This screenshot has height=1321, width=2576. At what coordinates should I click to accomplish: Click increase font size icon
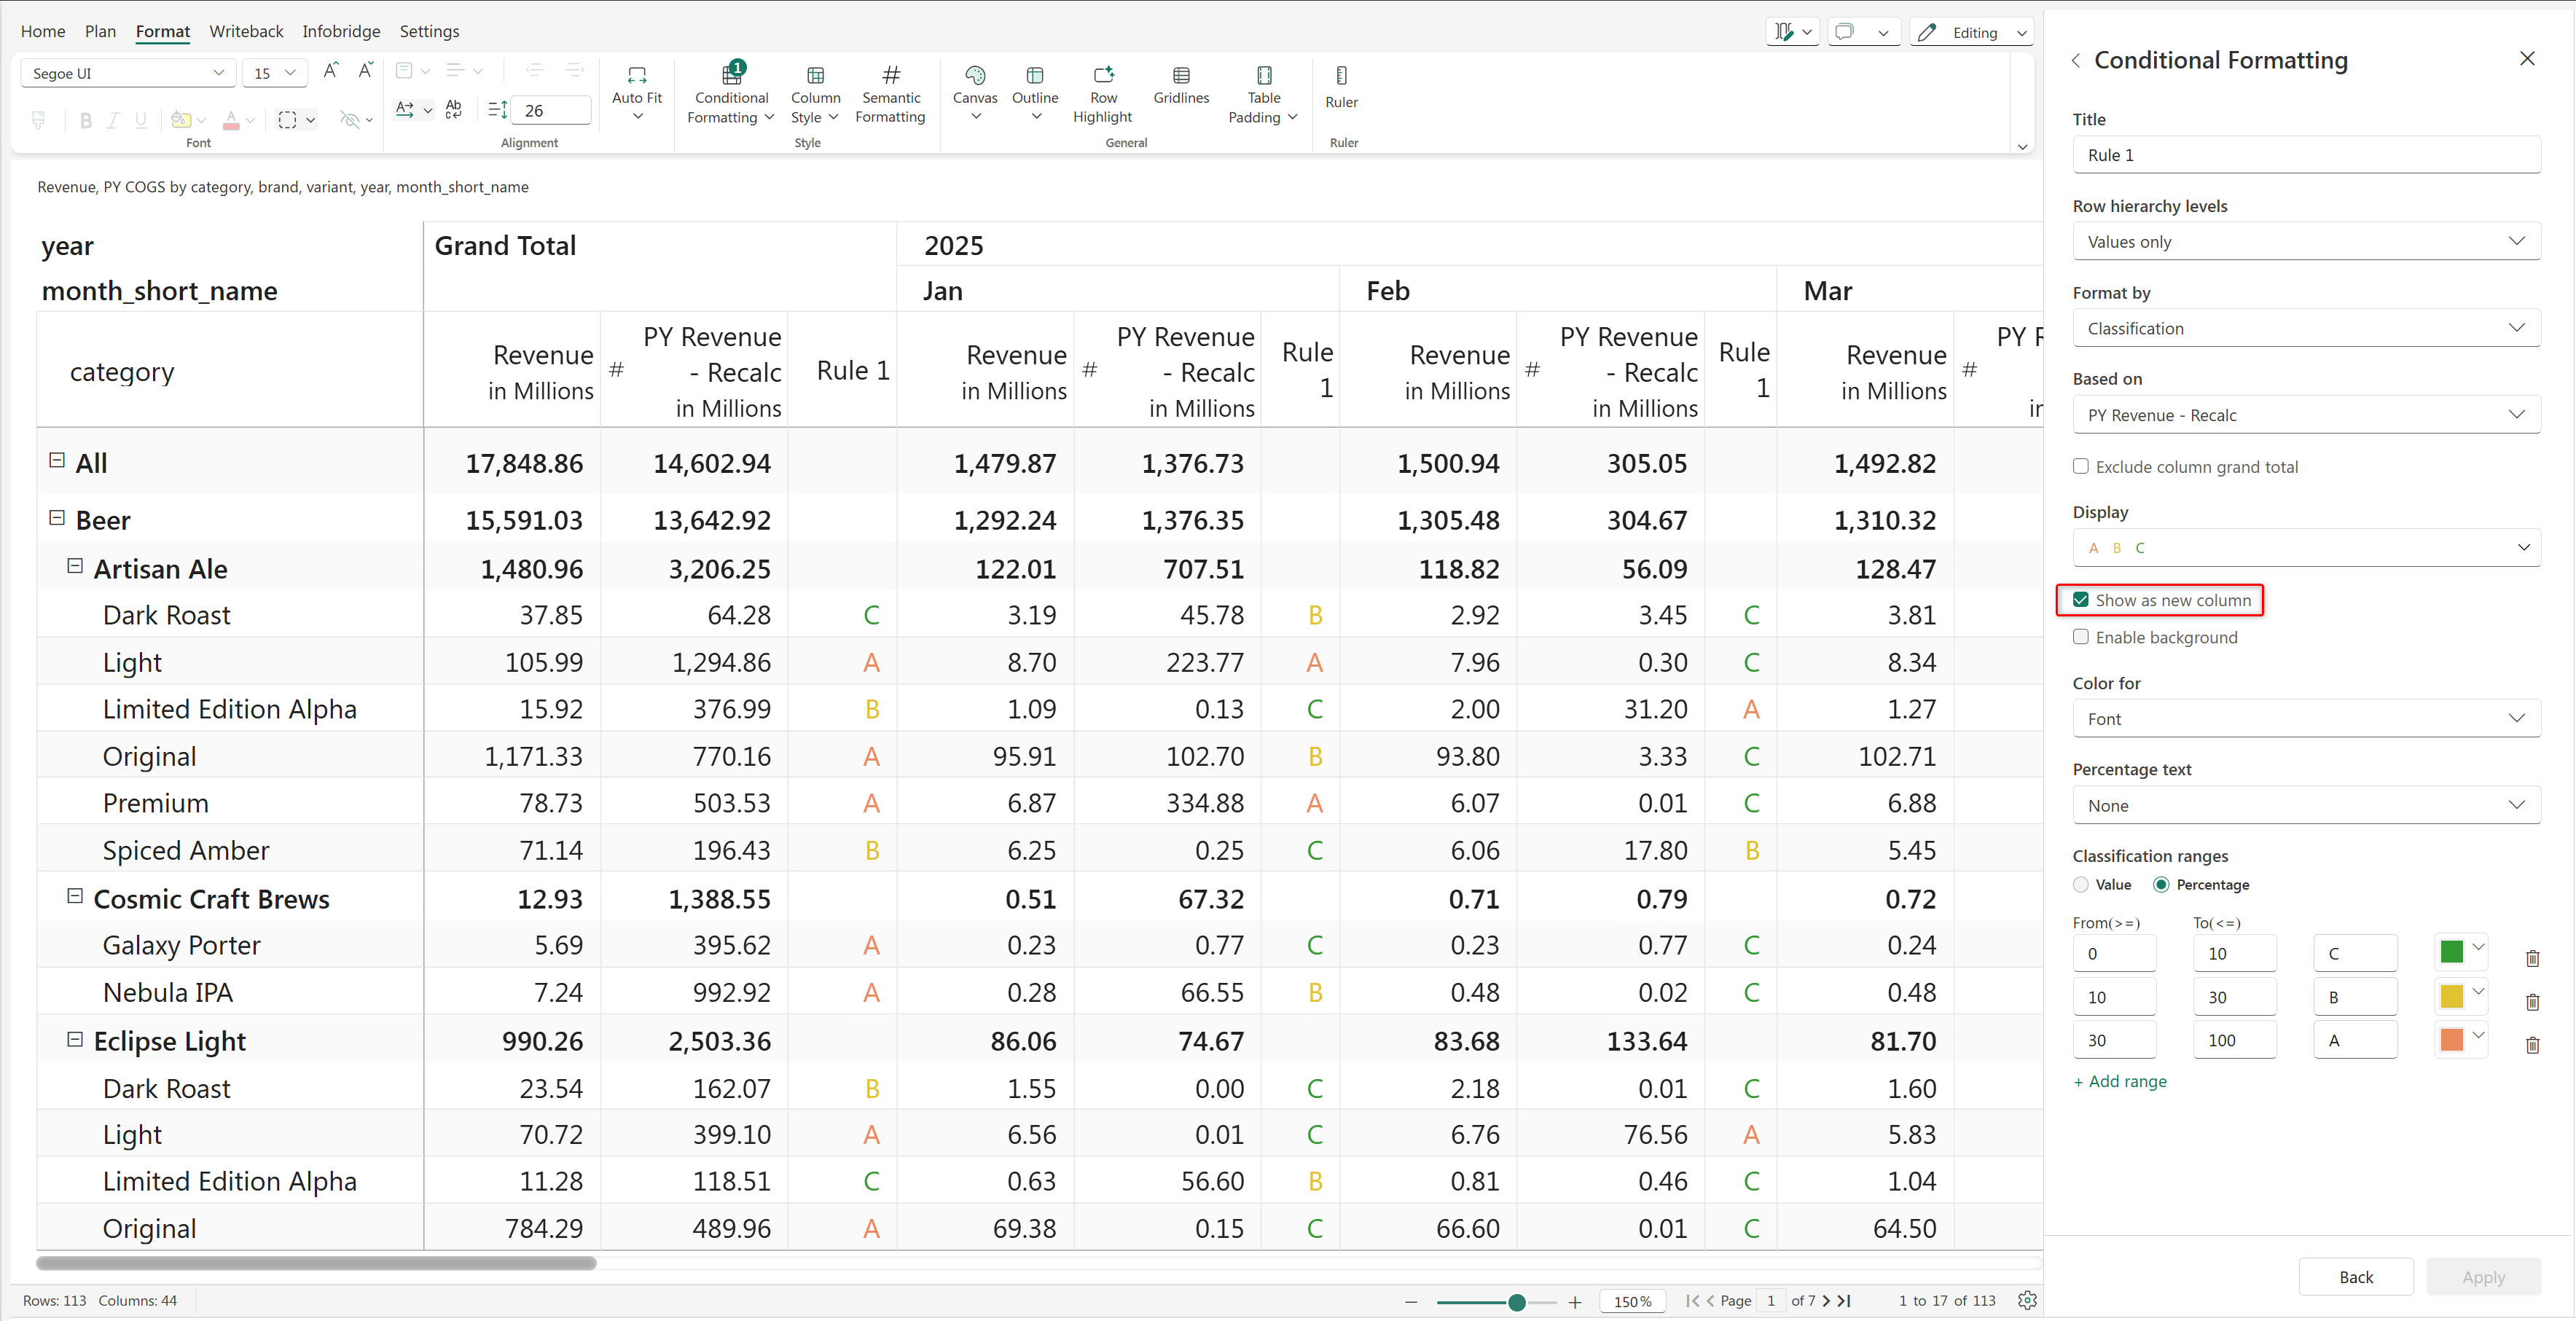(330, 71)
